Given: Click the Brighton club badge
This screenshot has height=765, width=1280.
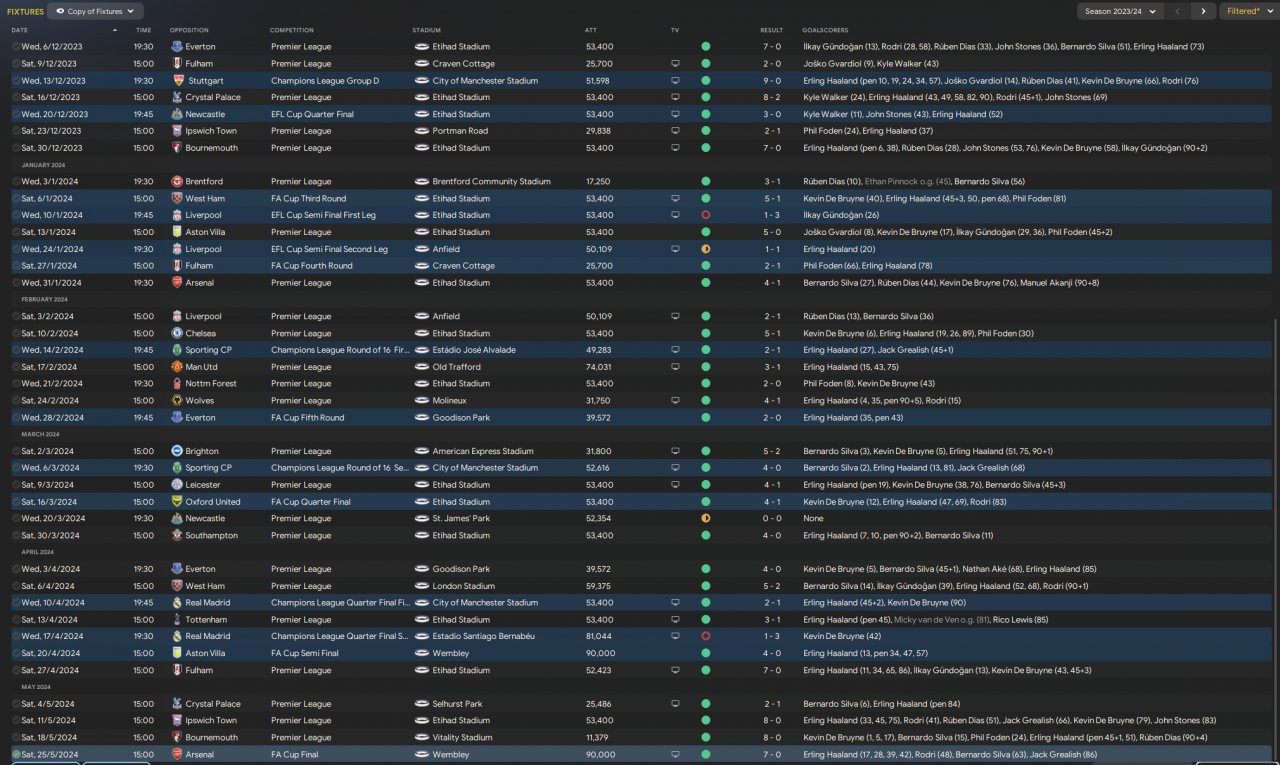Looking at the screenshot, I should point(177,451).
